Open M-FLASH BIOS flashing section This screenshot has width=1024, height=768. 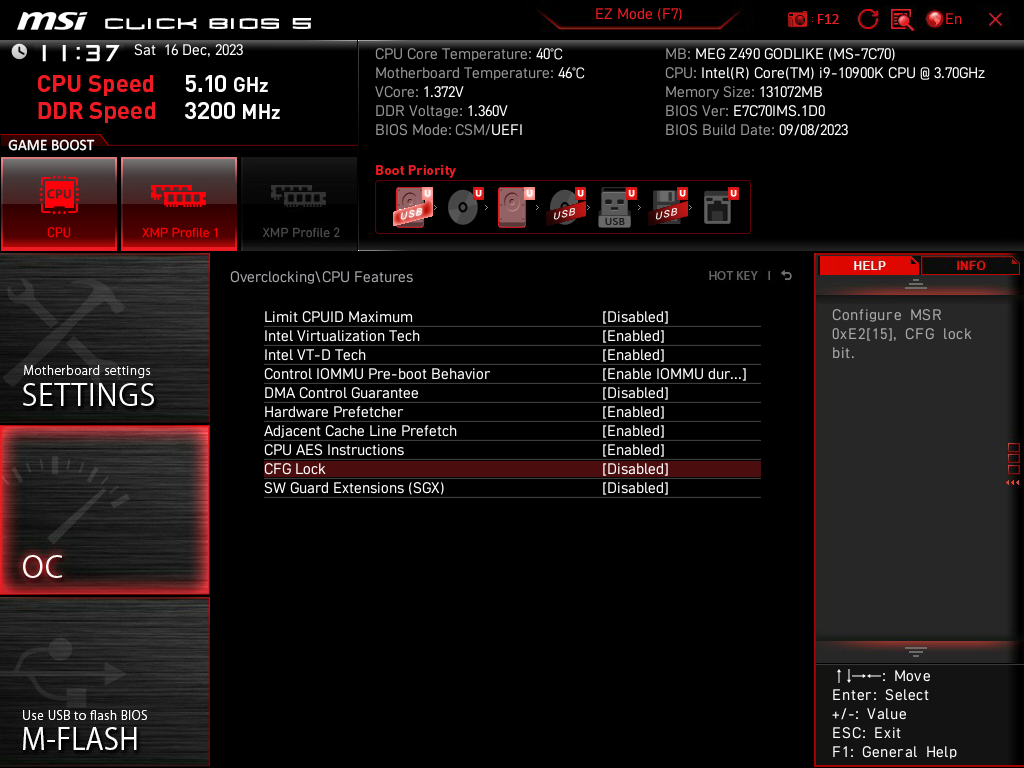point(104,682)
